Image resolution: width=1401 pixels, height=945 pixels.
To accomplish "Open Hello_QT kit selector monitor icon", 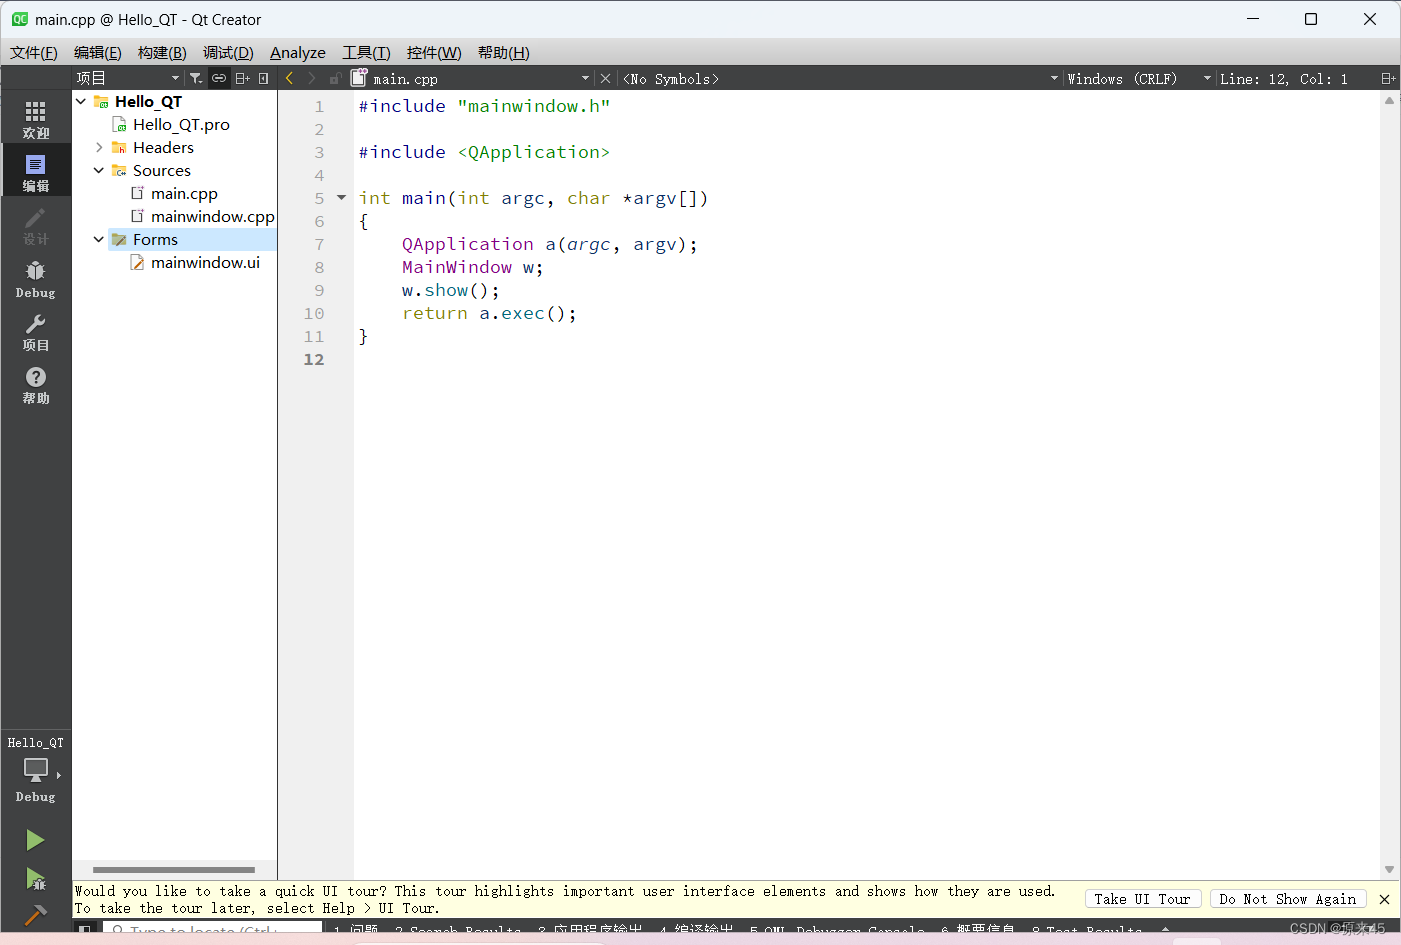I will 36,770.
